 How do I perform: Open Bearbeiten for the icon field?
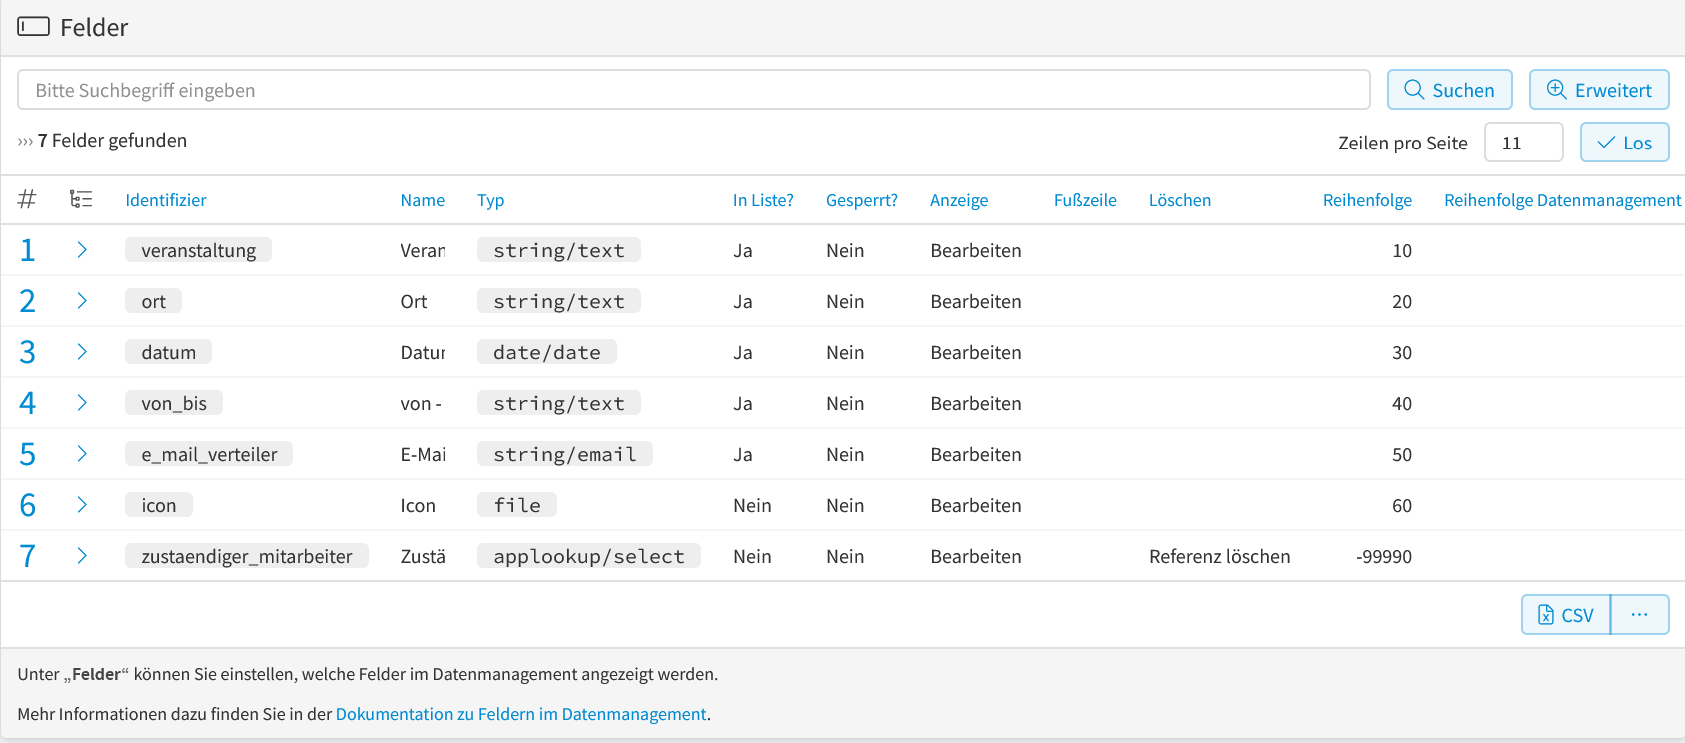[x=976, y=505]
